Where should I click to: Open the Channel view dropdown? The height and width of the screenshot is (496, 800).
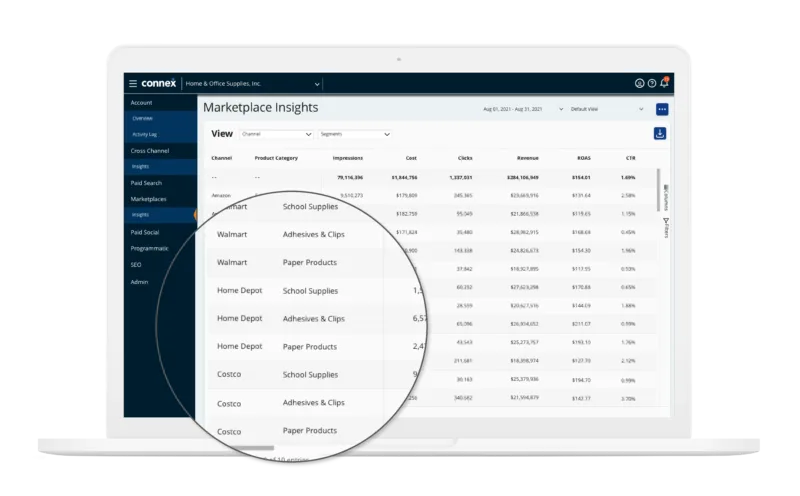pos(276,134)
